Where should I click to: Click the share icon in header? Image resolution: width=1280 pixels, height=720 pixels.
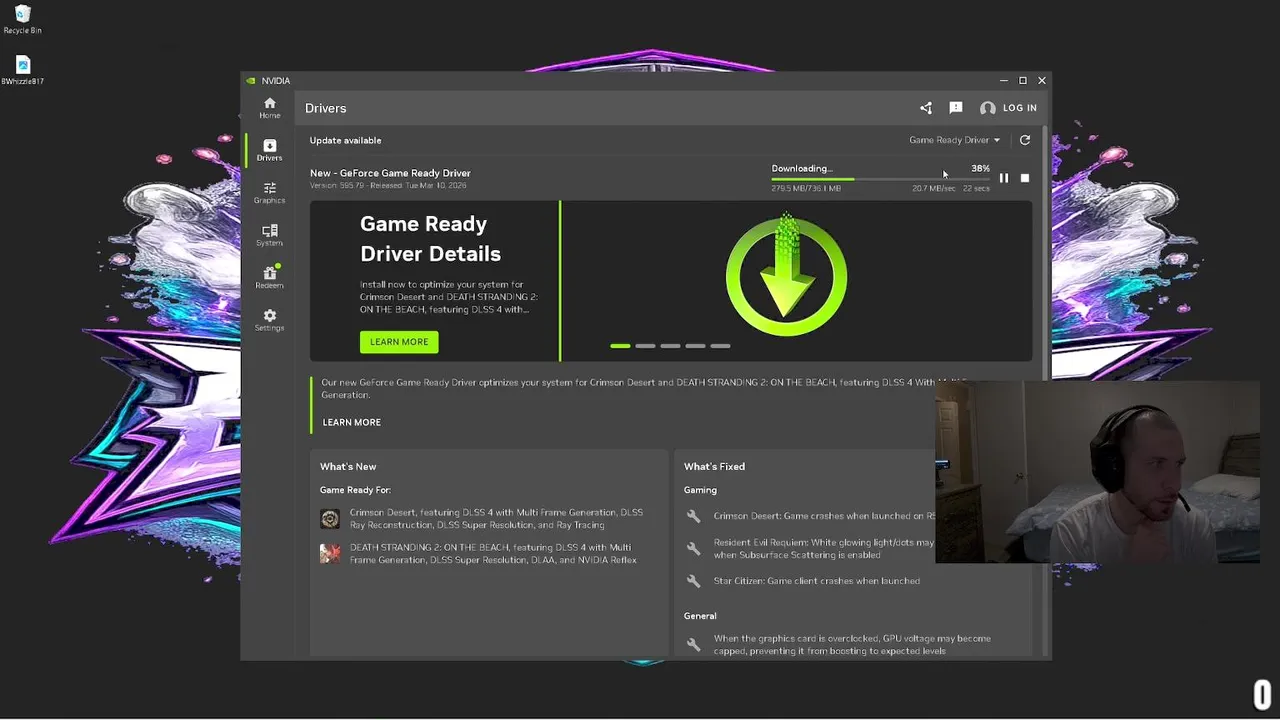pyautogui.click(x=926, y=108)
